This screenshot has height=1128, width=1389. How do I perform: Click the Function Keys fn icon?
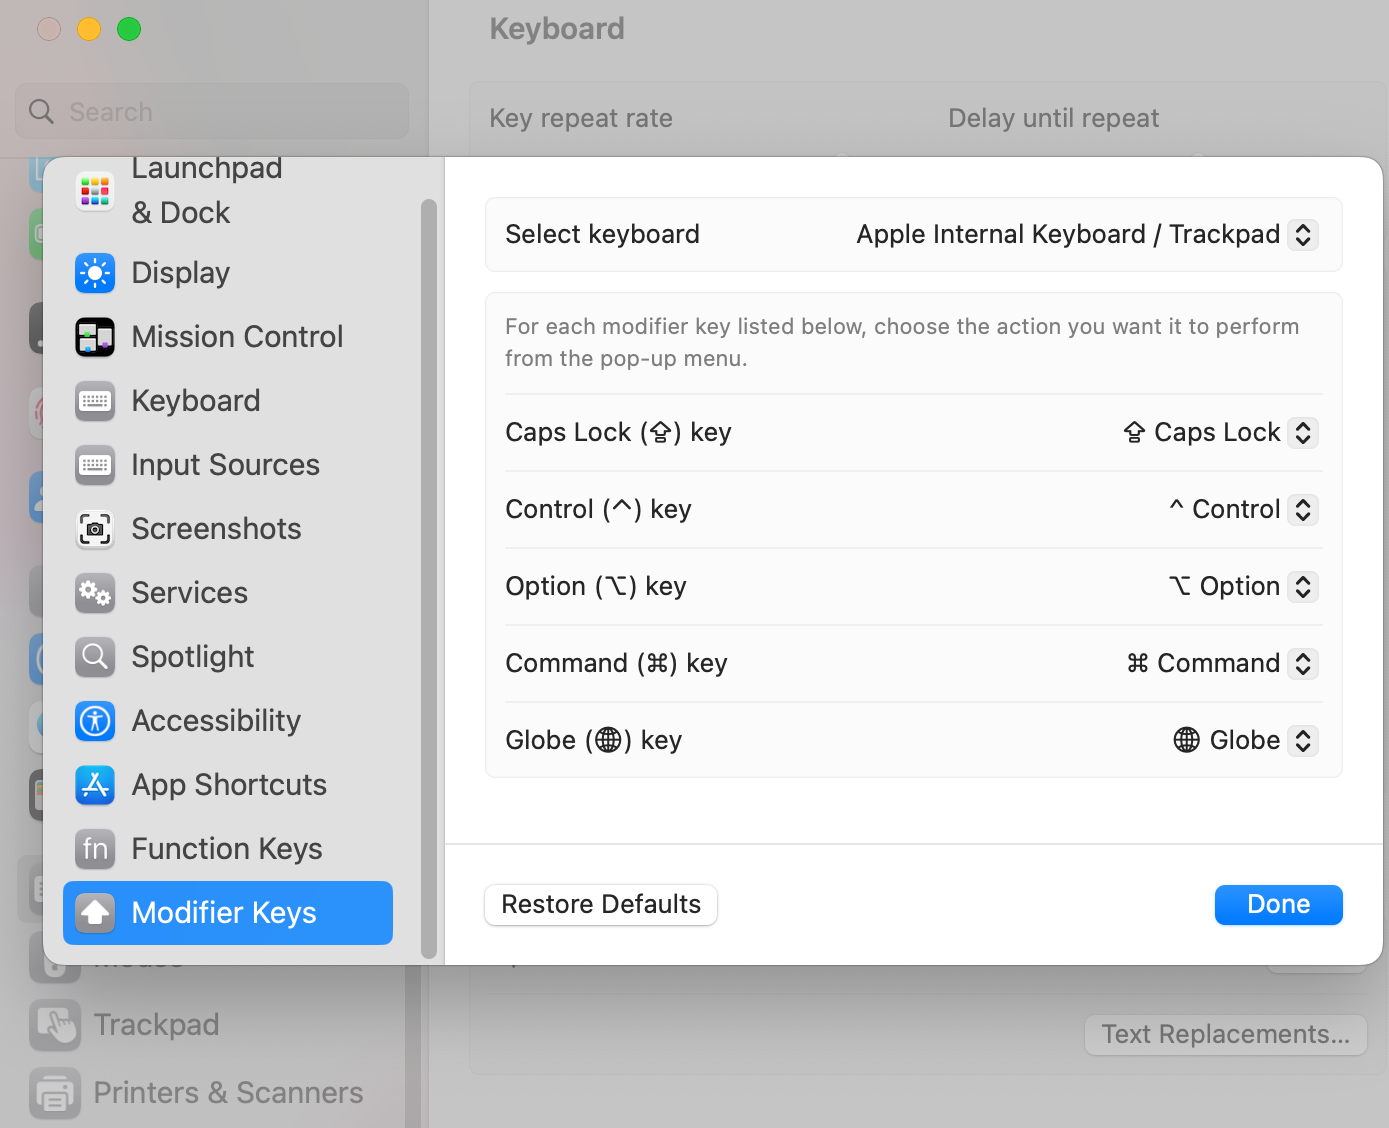pos(95,849)
